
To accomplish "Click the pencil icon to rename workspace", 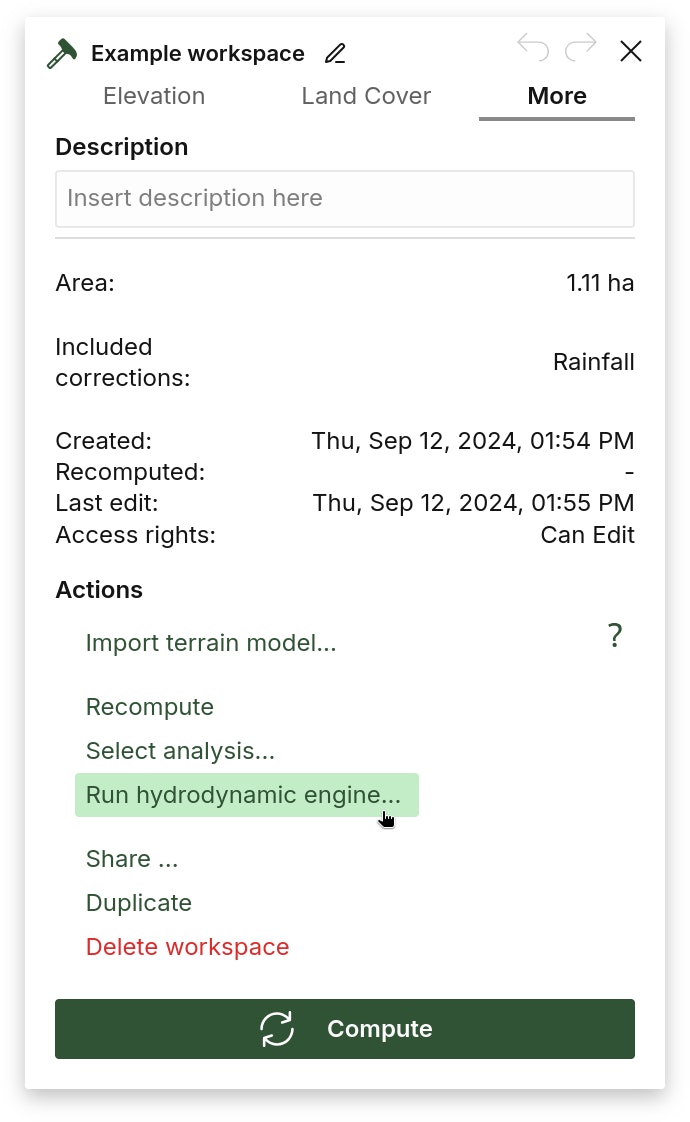I will point(335,54).
